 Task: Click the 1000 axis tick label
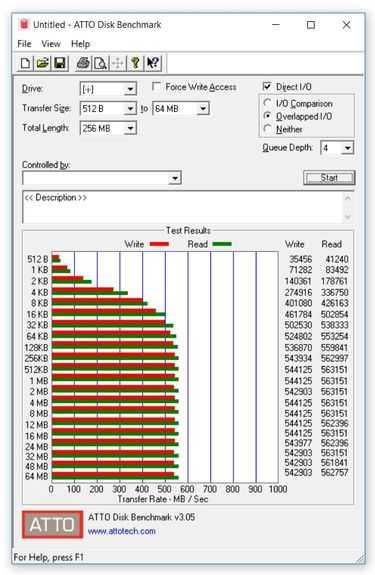(278, 489)
